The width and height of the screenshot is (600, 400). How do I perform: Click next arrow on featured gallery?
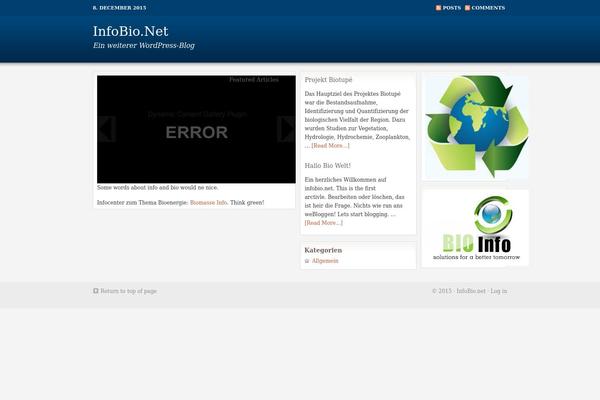pos(286,129)
